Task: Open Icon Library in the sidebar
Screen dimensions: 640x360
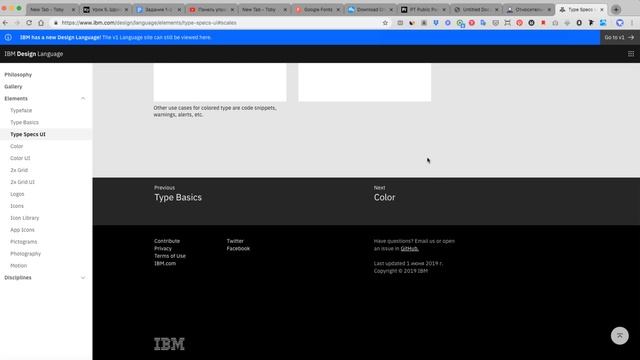Action: tap(24, 218)
